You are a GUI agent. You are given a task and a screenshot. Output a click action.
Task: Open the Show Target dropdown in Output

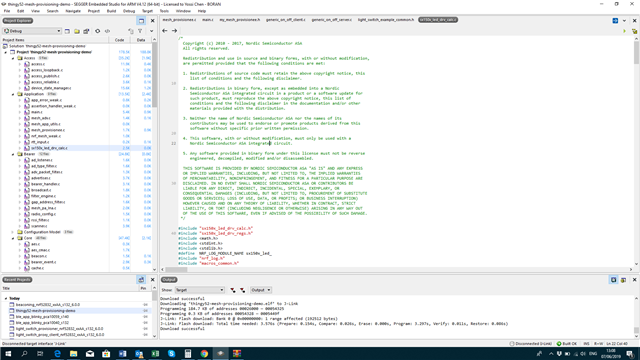pyautogui.click(x=200, y=290)
